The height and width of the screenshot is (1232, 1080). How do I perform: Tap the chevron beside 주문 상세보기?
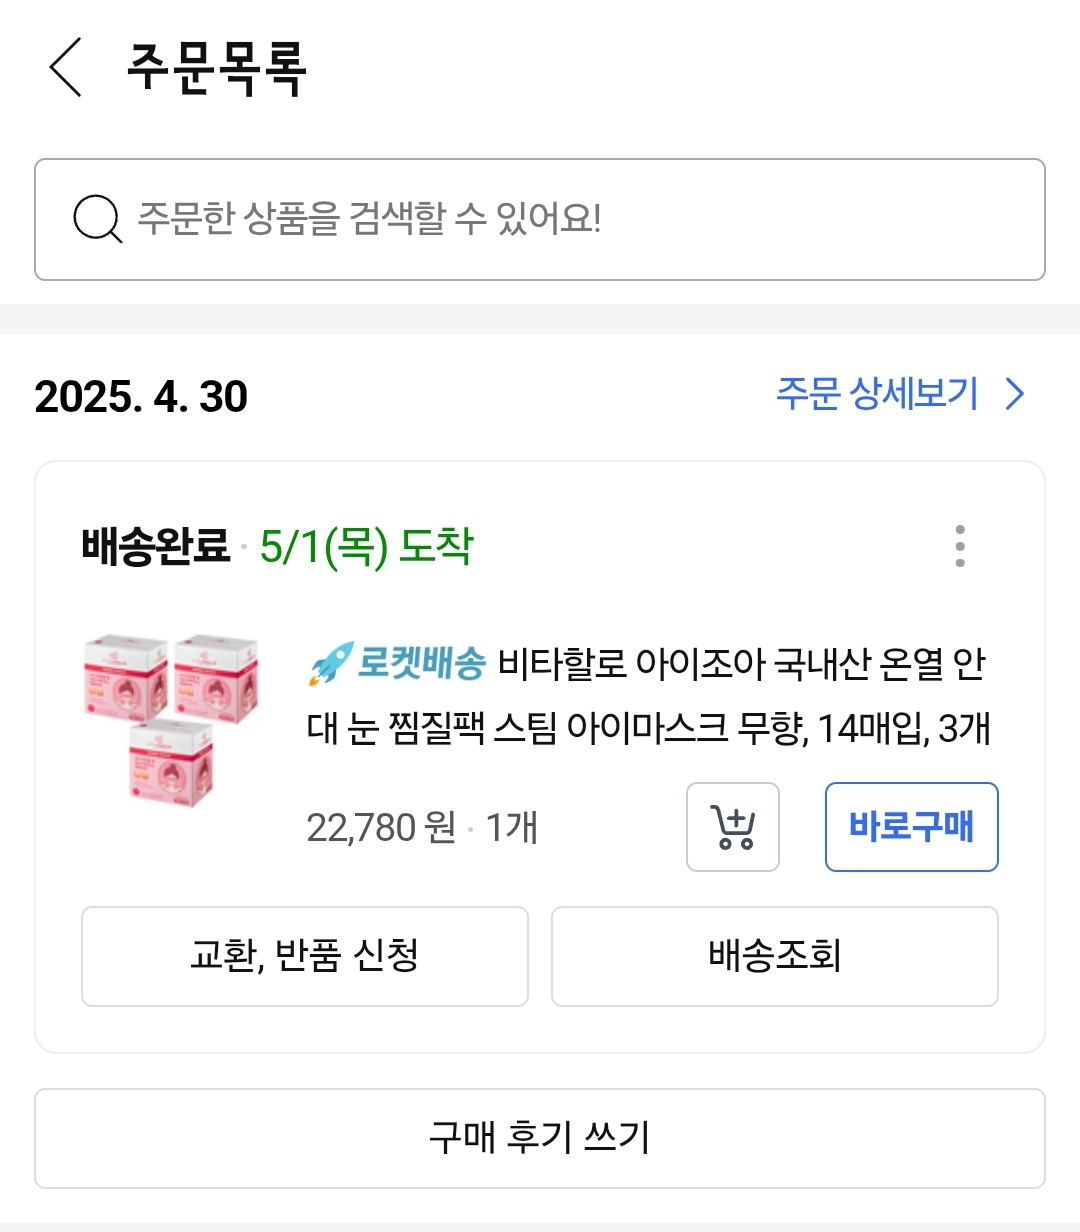pyautogui.click(x=1015, y=394)
